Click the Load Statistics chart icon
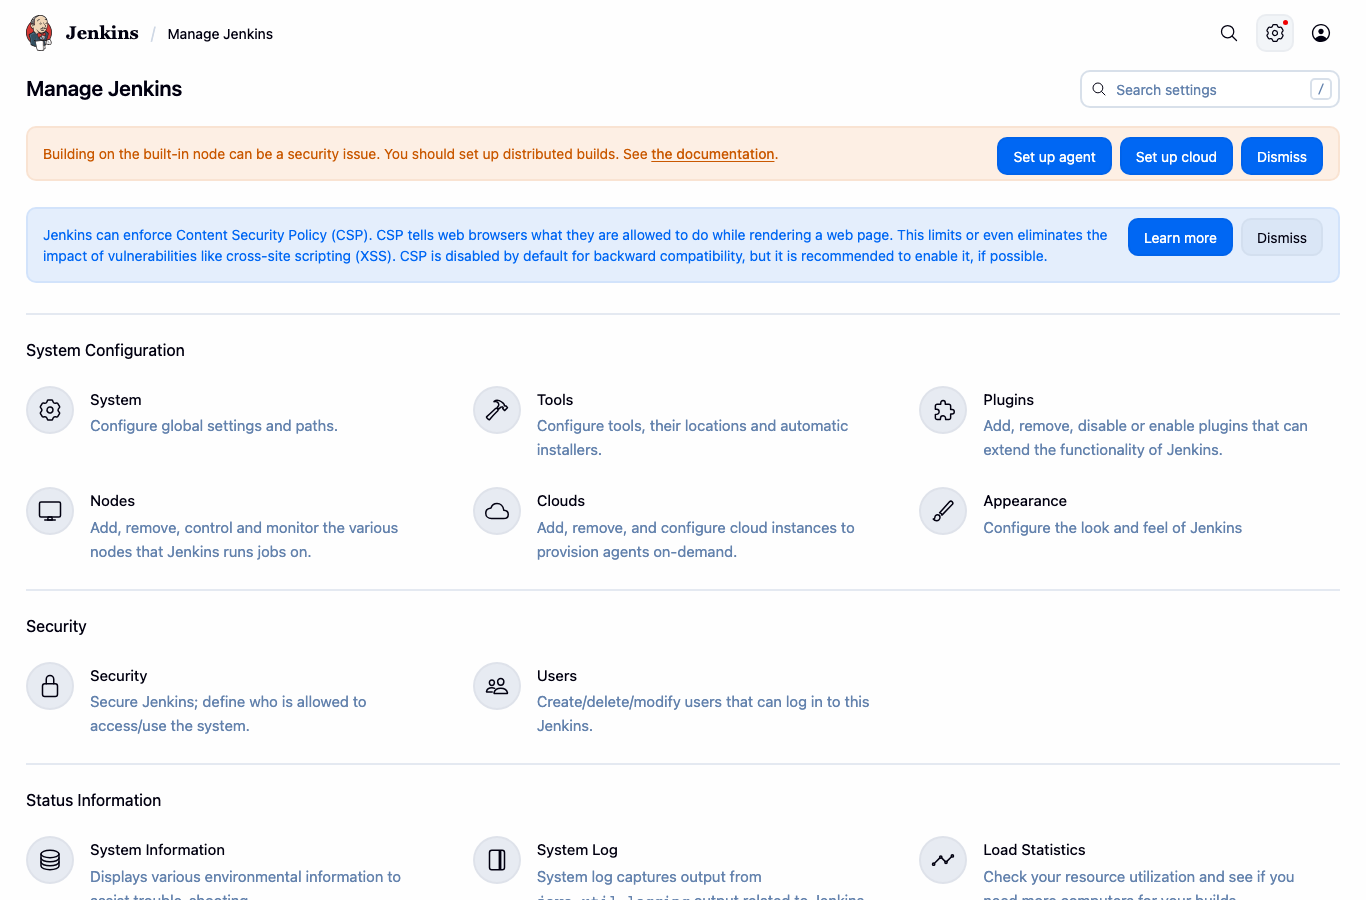Viewport: 1366px width, 900px height. point(943,860)
